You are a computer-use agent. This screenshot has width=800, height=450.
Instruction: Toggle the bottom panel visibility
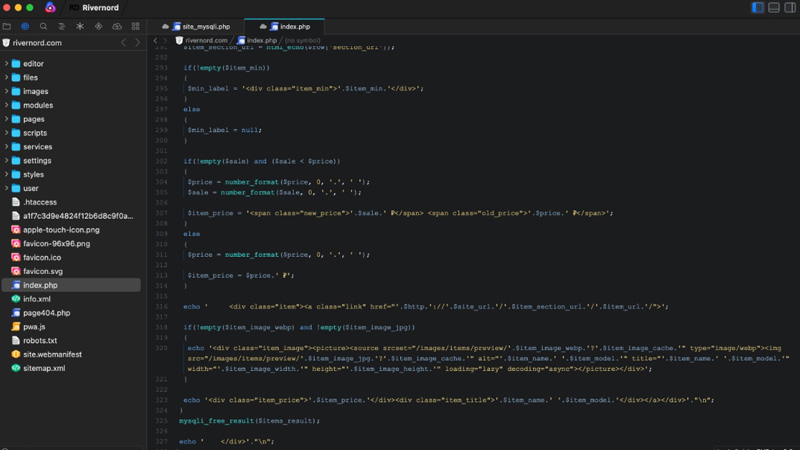point(774,7)
